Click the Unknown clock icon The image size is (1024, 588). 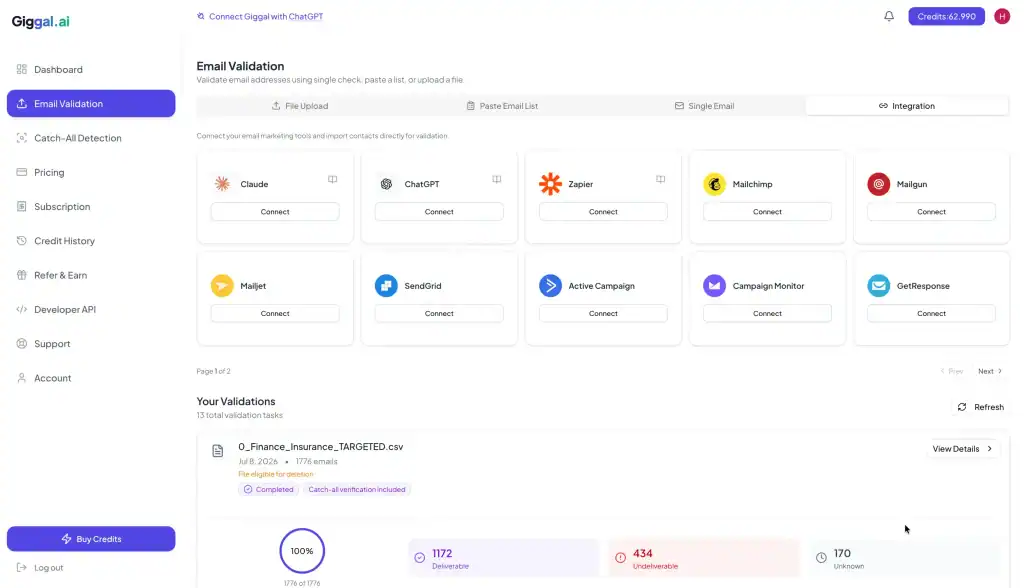pos(821,558)
